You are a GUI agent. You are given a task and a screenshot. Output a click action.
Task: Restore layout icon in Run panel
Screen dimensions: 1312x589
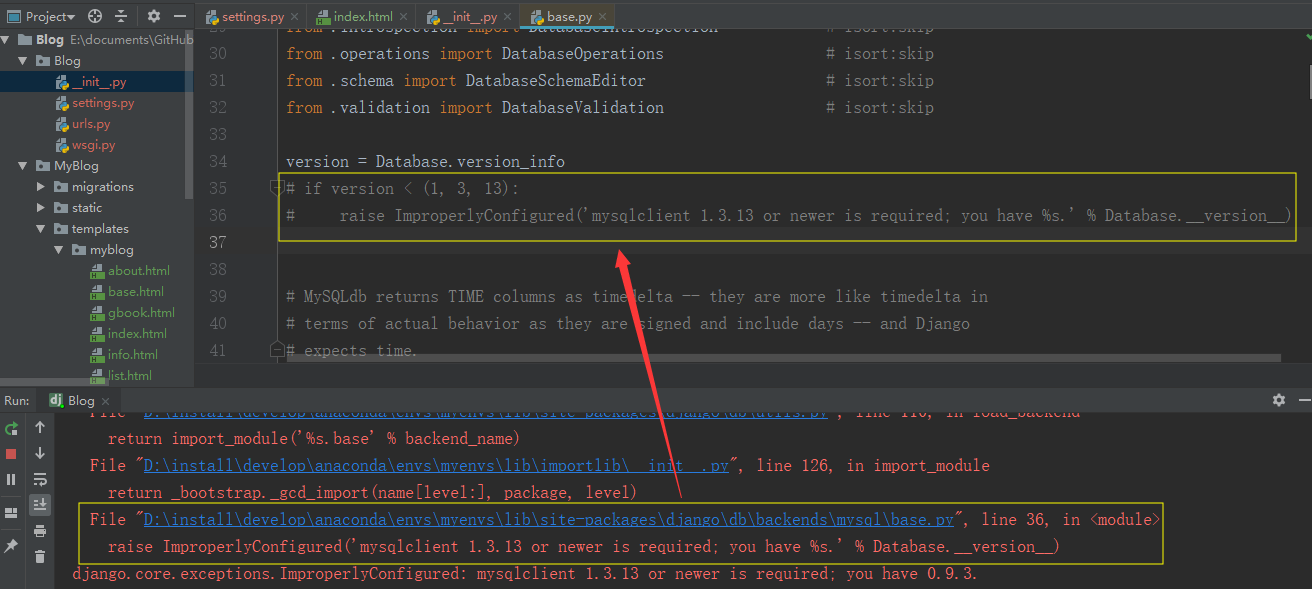click(x=12, y=512)
